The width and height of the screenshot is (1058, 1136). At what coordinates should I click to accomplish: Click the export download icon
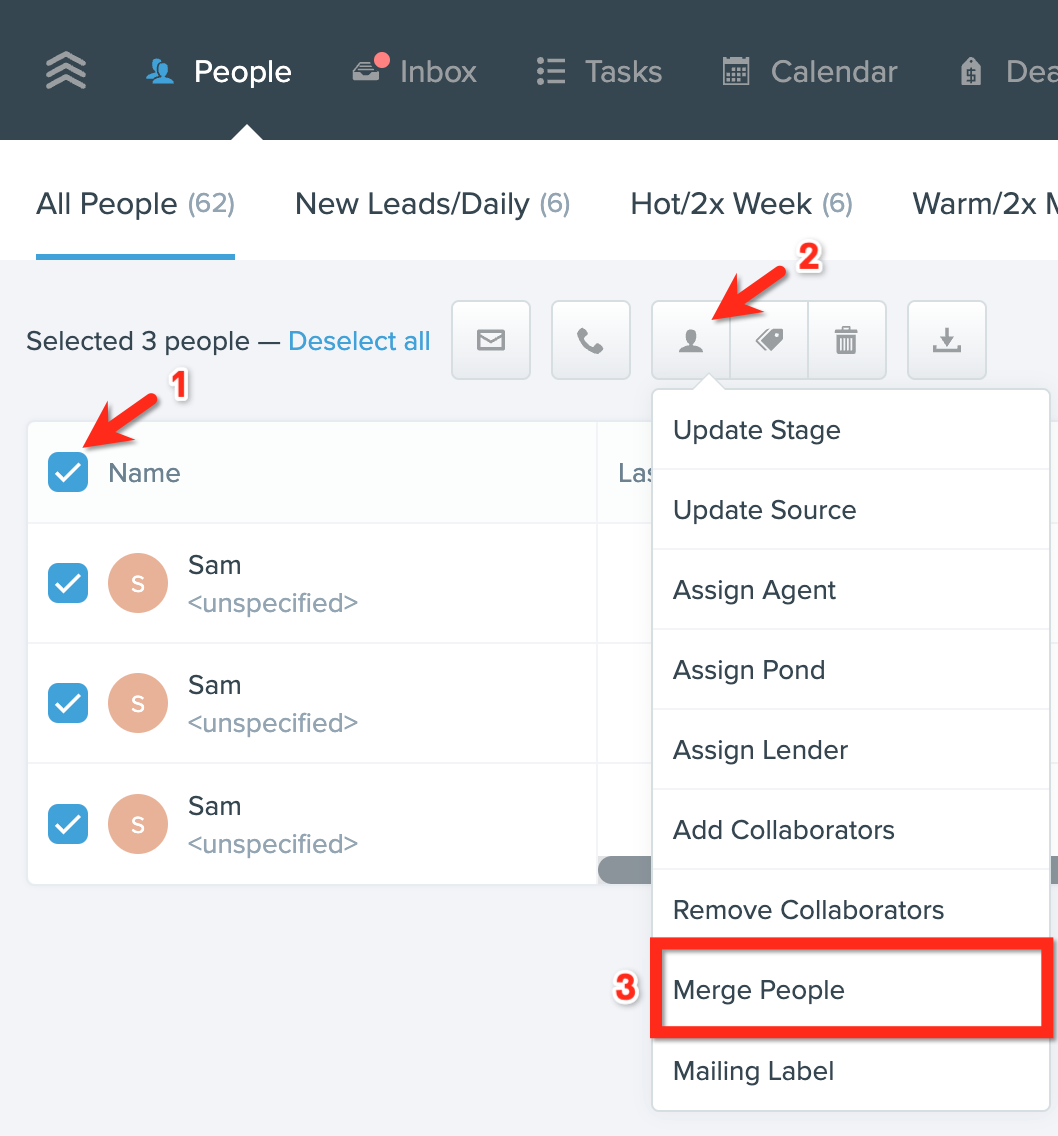(946, 340)
